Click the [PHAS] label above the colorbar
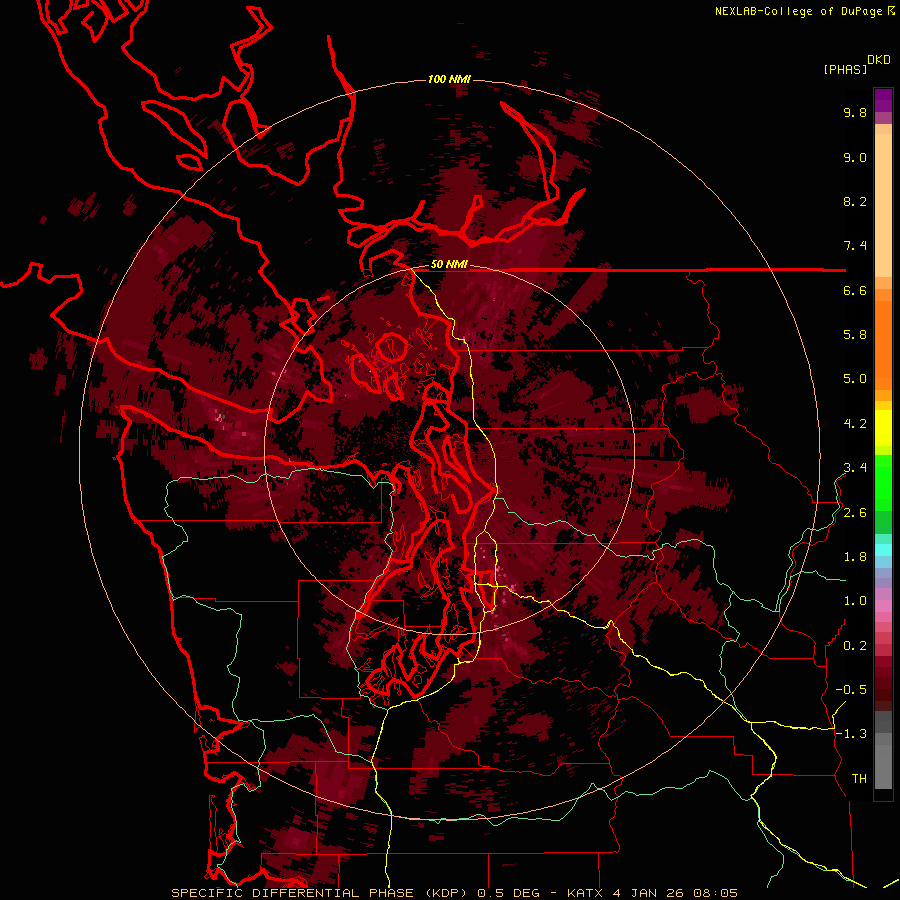Viewport: 900px width, 900px height. coord(845,69)
